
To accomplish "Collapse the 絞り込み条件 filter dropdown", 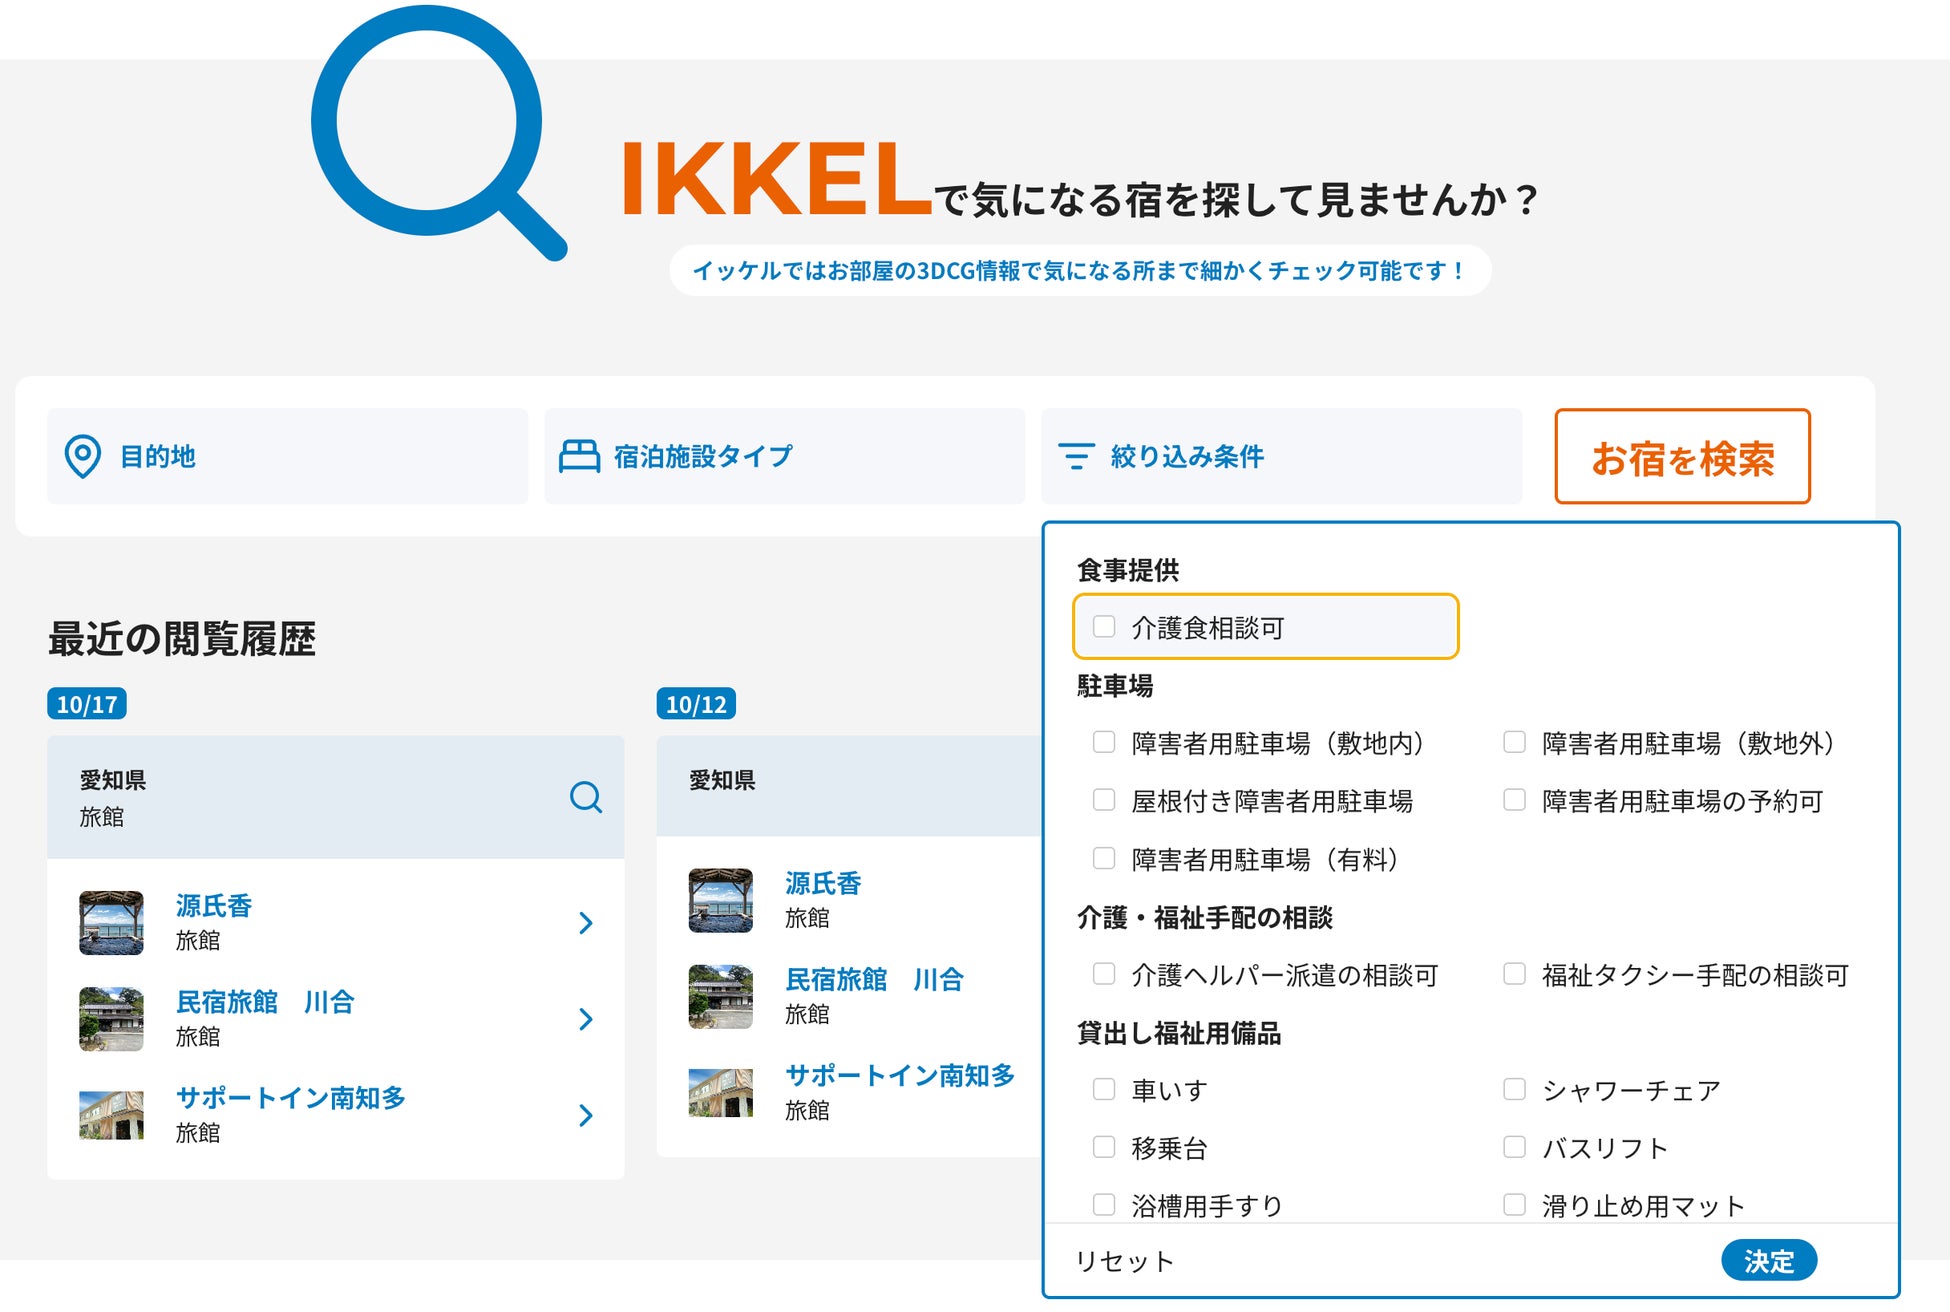I will [x=1281, y=456].
